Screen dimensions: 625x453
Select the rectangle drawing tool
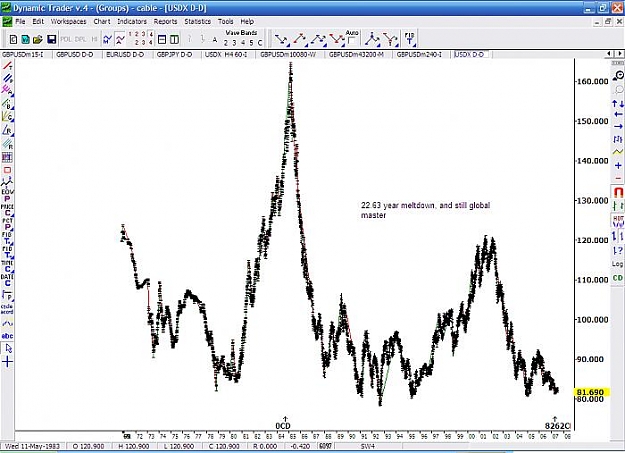(8, 170)
